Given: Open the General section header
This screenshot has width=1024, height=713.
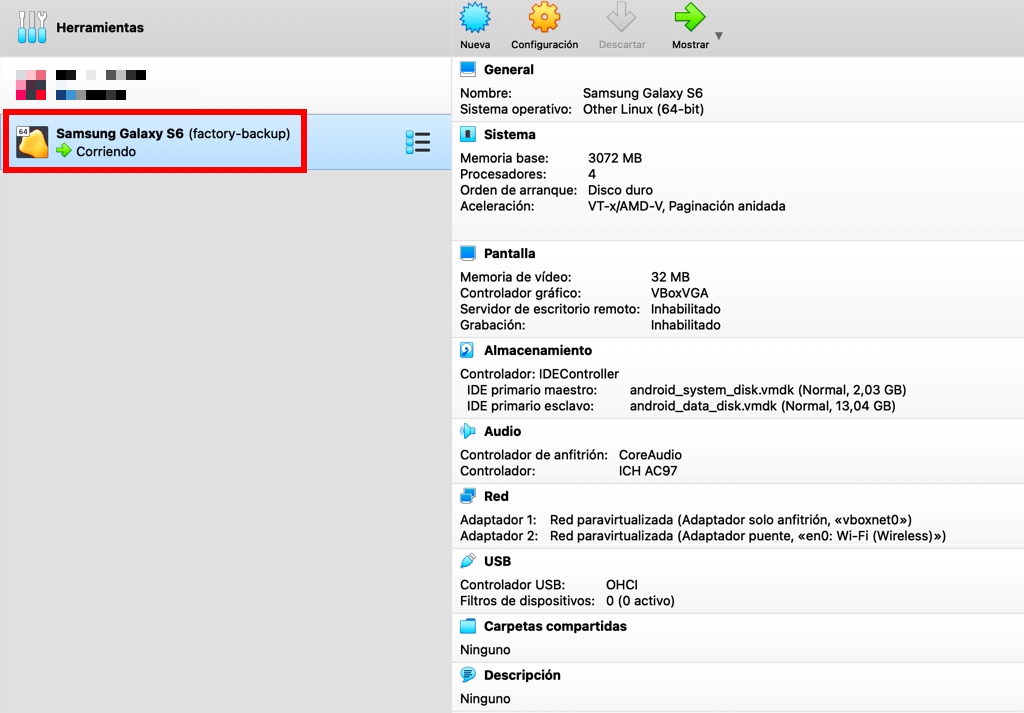Looking at the screenshot, I should (509, 69).
